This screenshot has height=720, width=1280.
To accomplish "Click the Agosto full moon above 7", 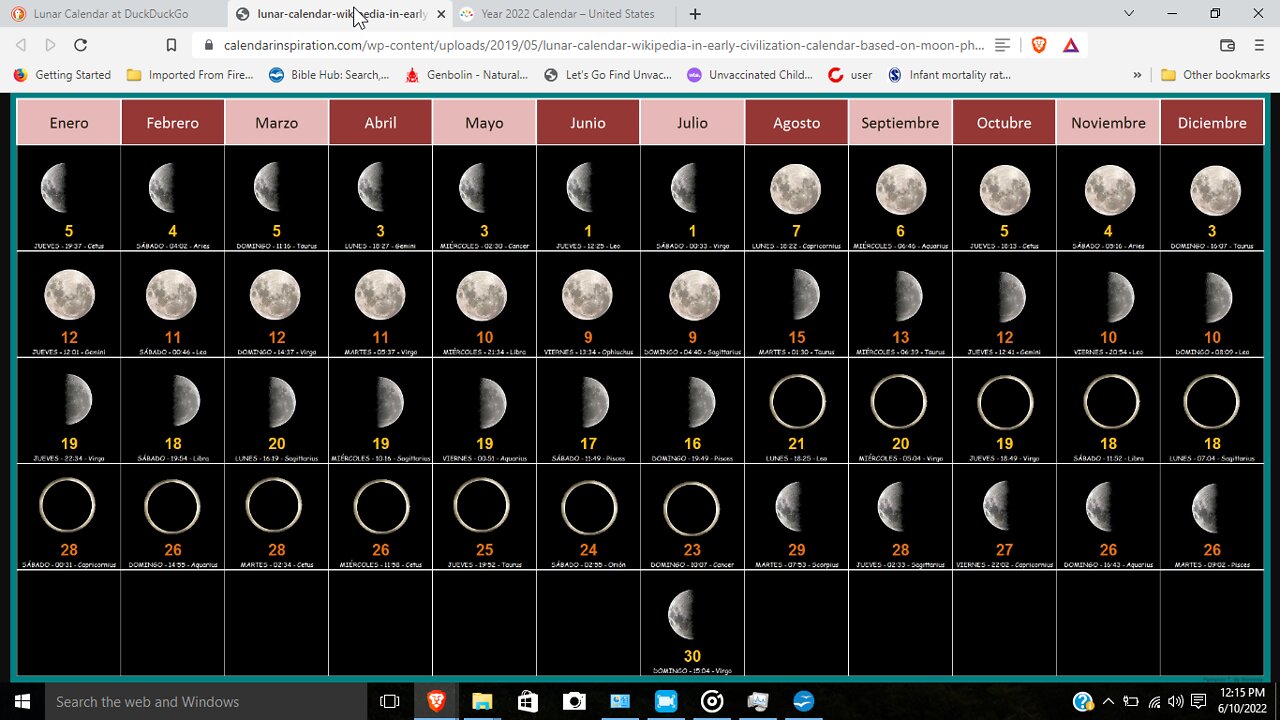I will pos(796,190).
